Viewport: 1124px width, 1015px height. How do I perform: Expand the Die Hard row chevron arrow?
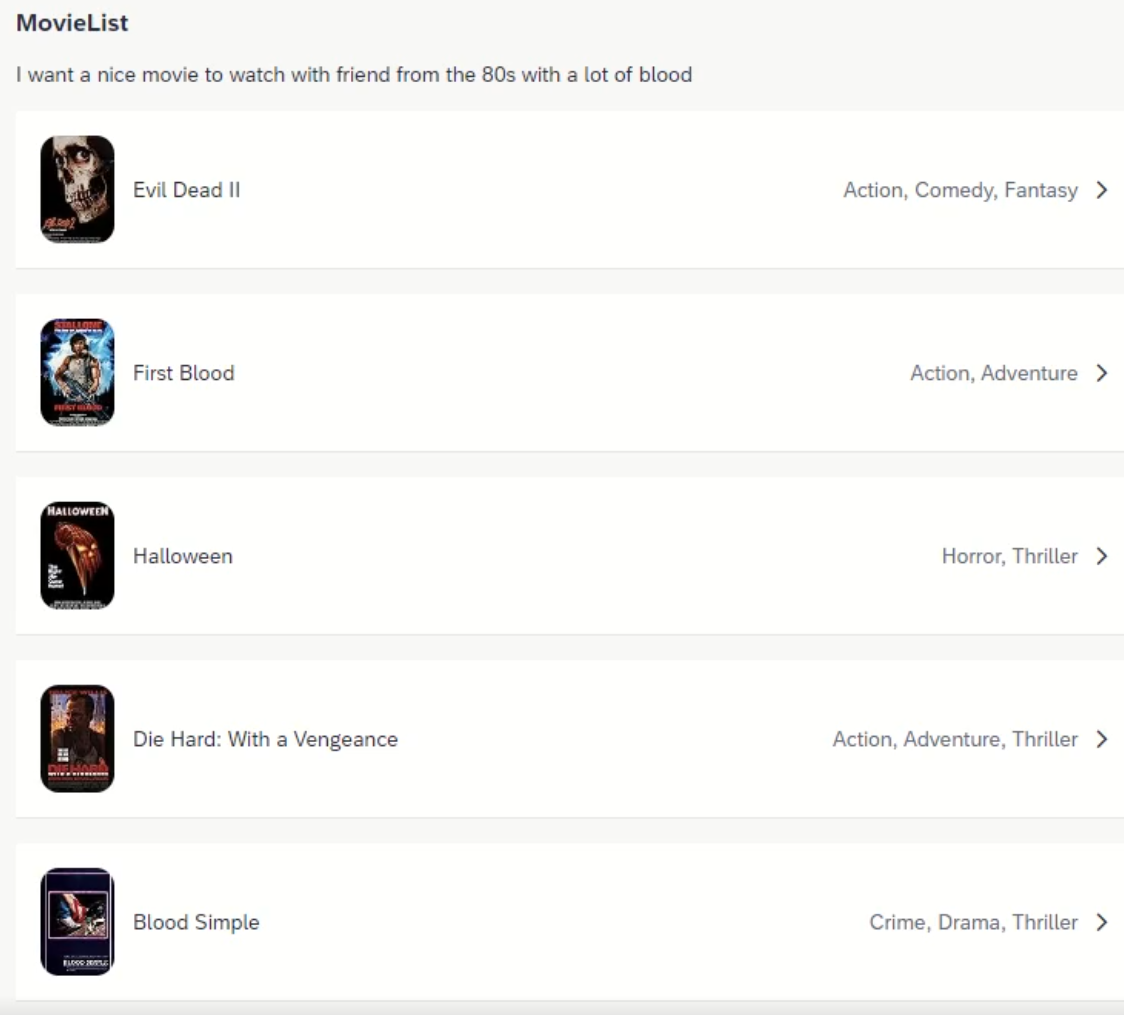[1102, 739]
